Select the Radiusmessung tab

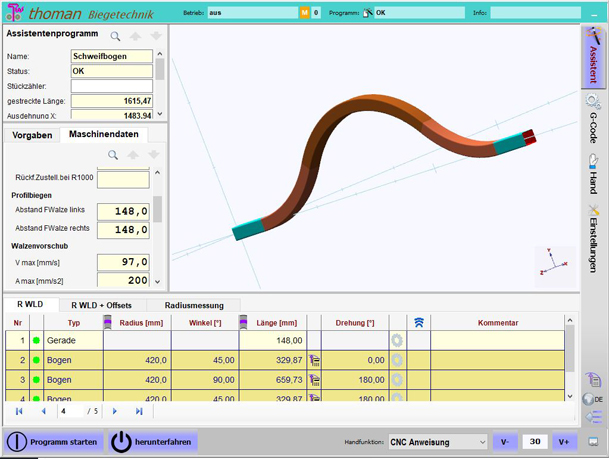195,305
